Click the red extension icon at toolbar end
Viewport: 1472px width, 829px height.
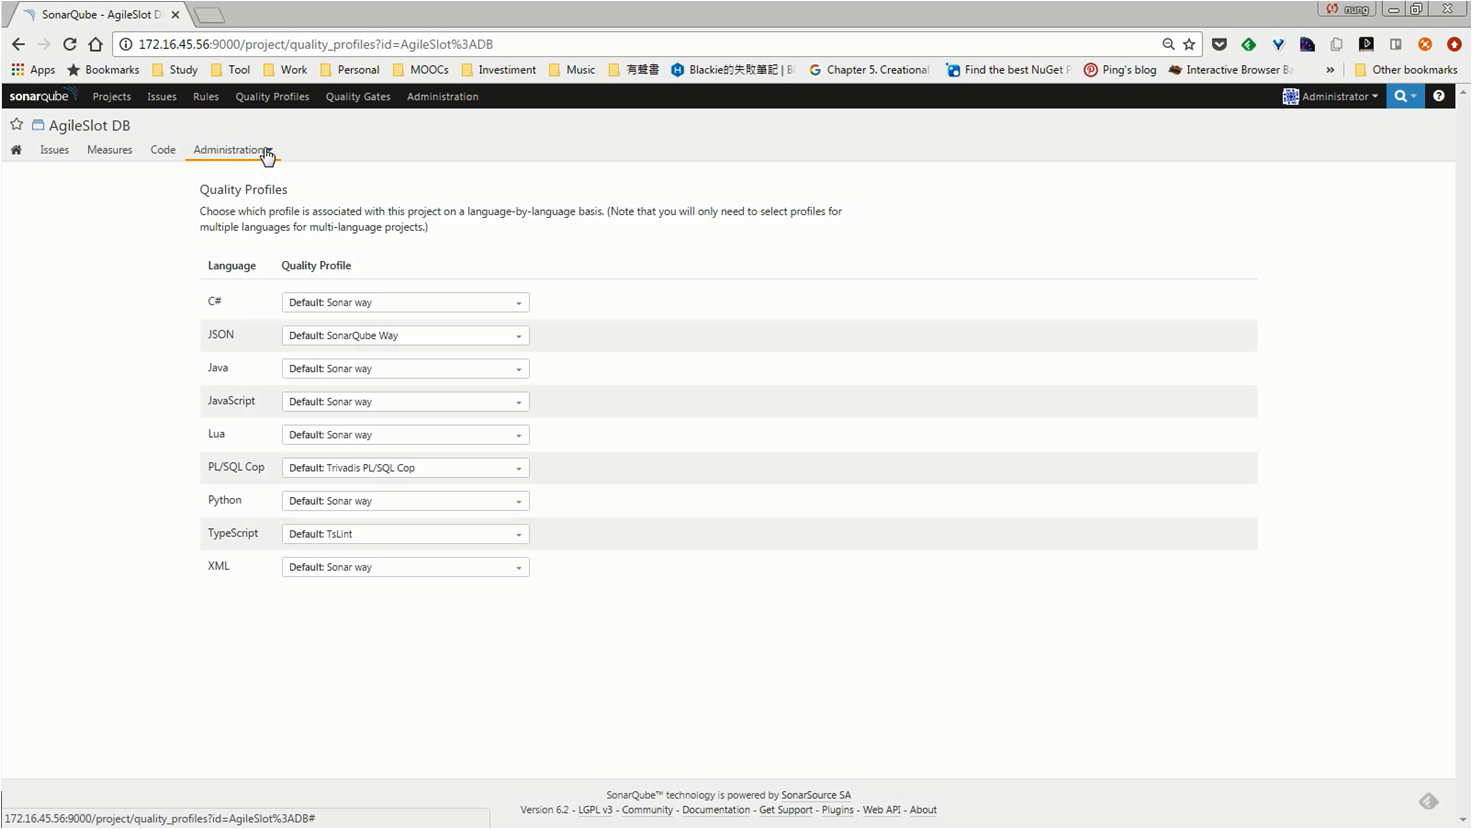1454,44
